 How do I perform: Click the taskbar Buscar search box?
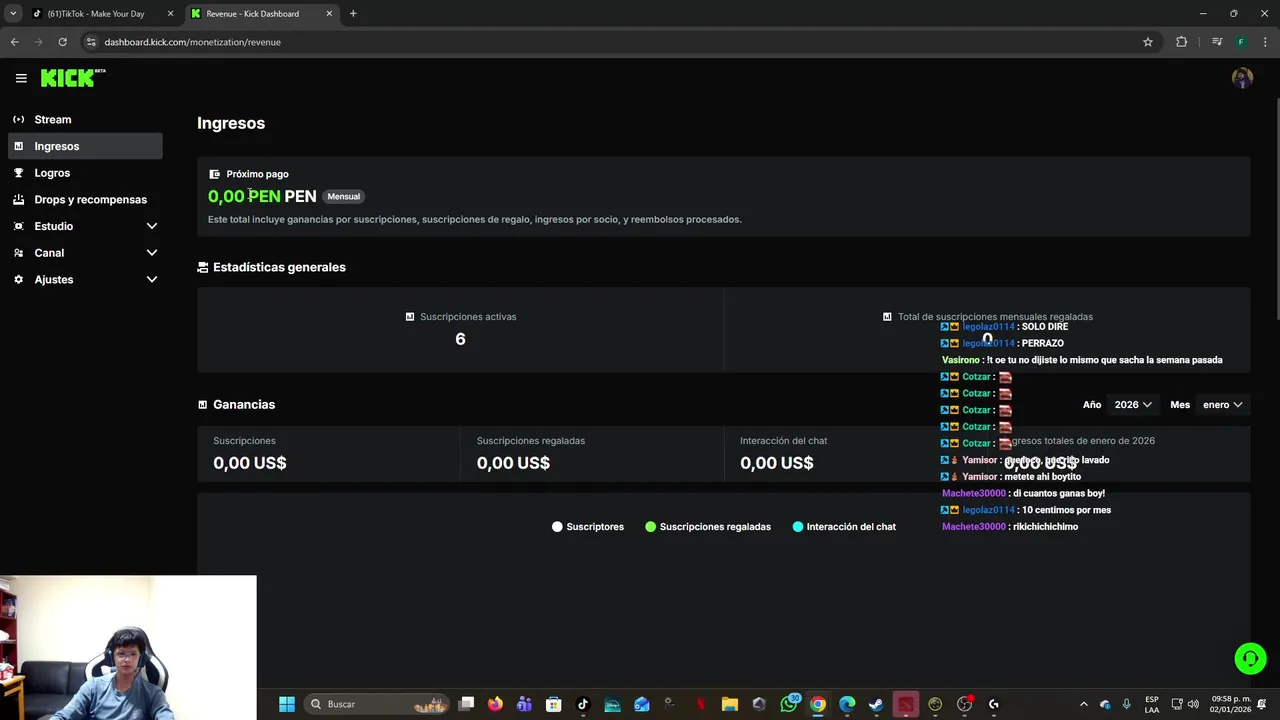376,704
